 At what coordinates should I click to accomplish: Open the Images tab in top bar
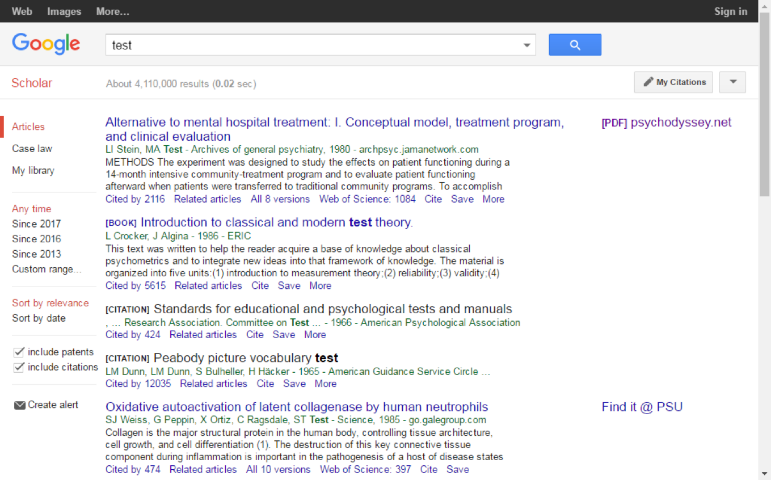(x=64, y=11)
